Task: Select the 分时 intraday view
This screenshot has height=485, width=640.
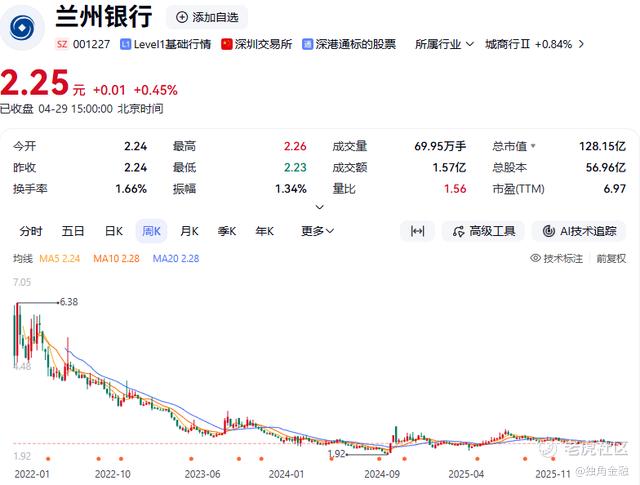Action: pos(31,231)
